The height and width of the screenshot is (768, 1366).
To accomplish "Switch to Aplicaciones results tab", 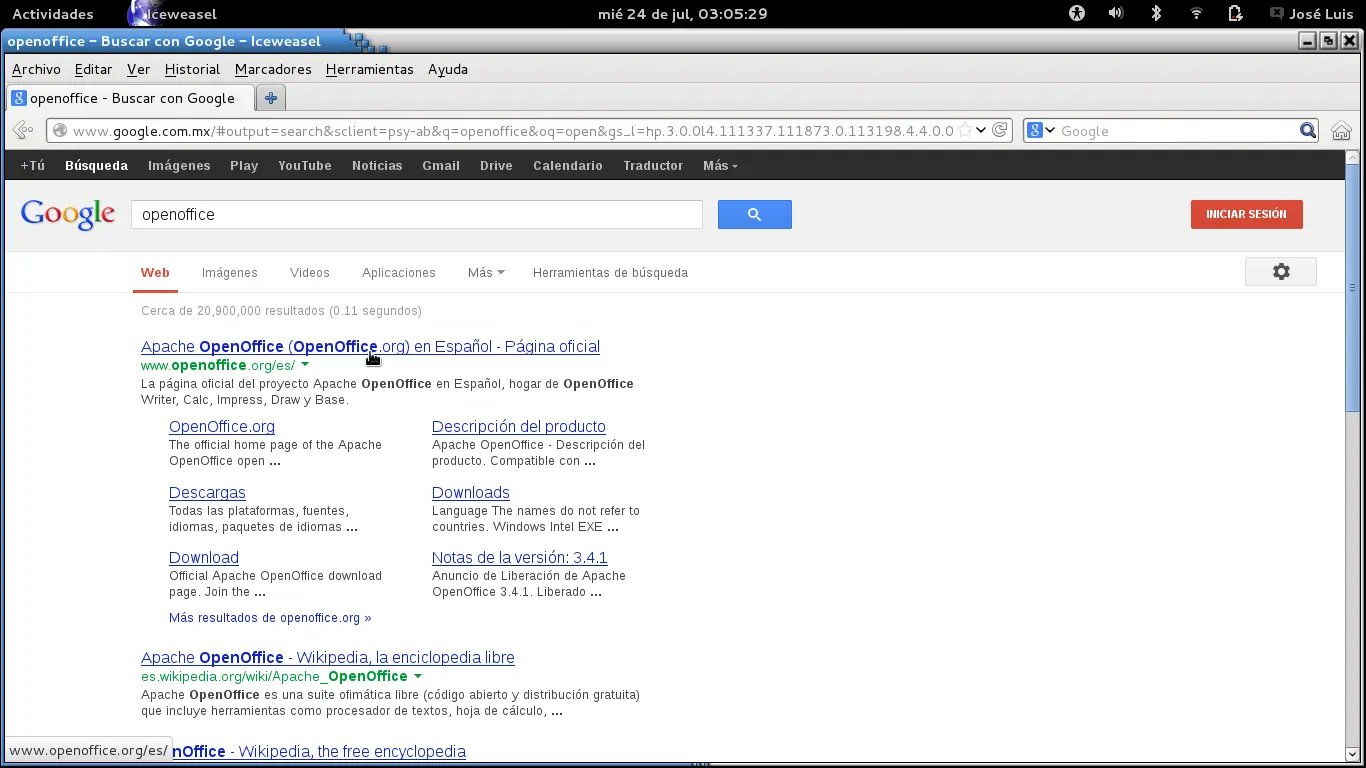I will click(x=398, y=272).
